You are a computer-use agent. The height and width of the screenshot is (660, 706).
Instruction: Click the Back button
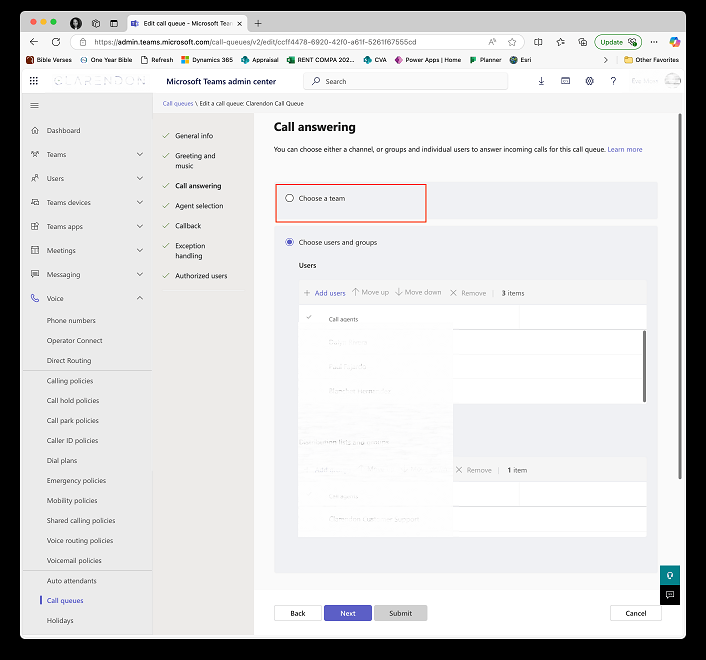(298, 613)
